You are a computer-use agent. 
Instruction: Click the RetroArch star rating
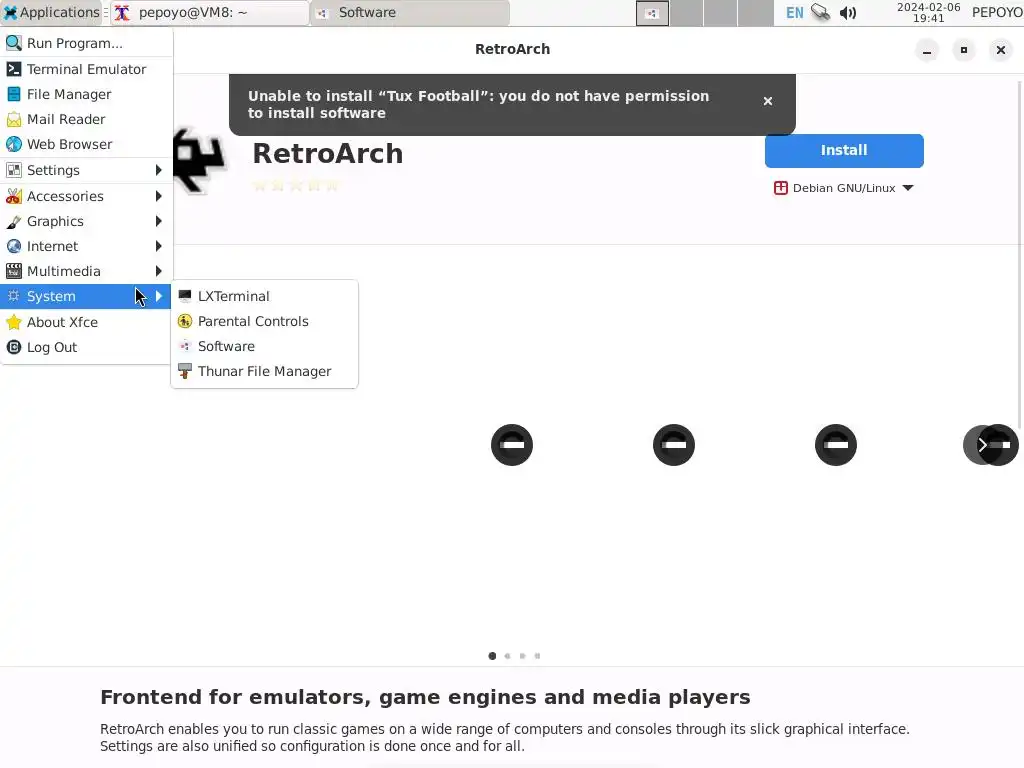click(296, 185)
